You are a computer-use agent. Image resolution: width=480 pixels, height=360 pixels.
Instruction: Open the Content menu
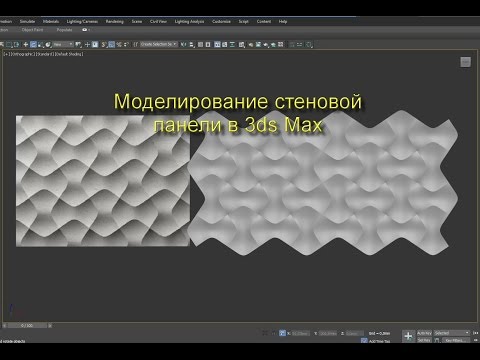coord(264,21)
